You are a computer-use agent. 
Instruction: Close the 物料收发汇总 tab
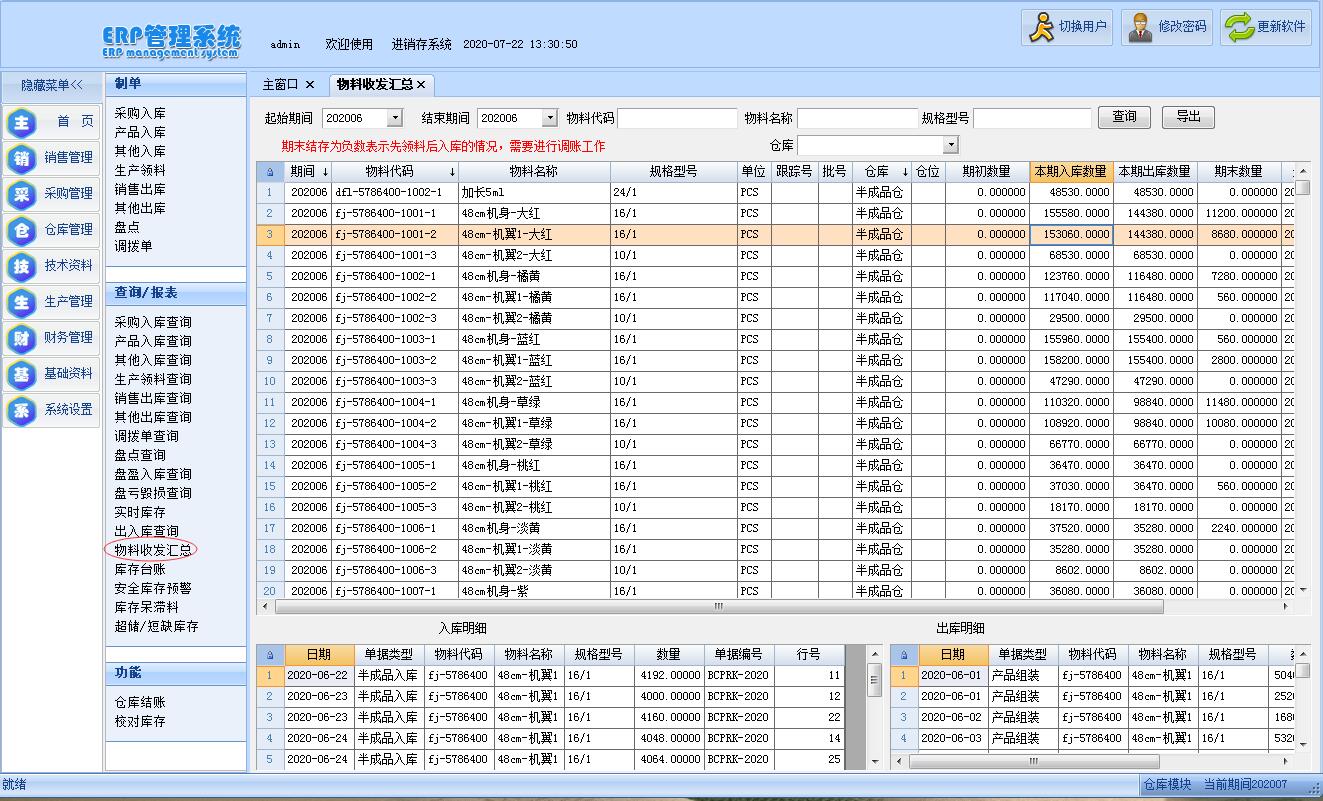pyautogui.click(x=422, y=85)
